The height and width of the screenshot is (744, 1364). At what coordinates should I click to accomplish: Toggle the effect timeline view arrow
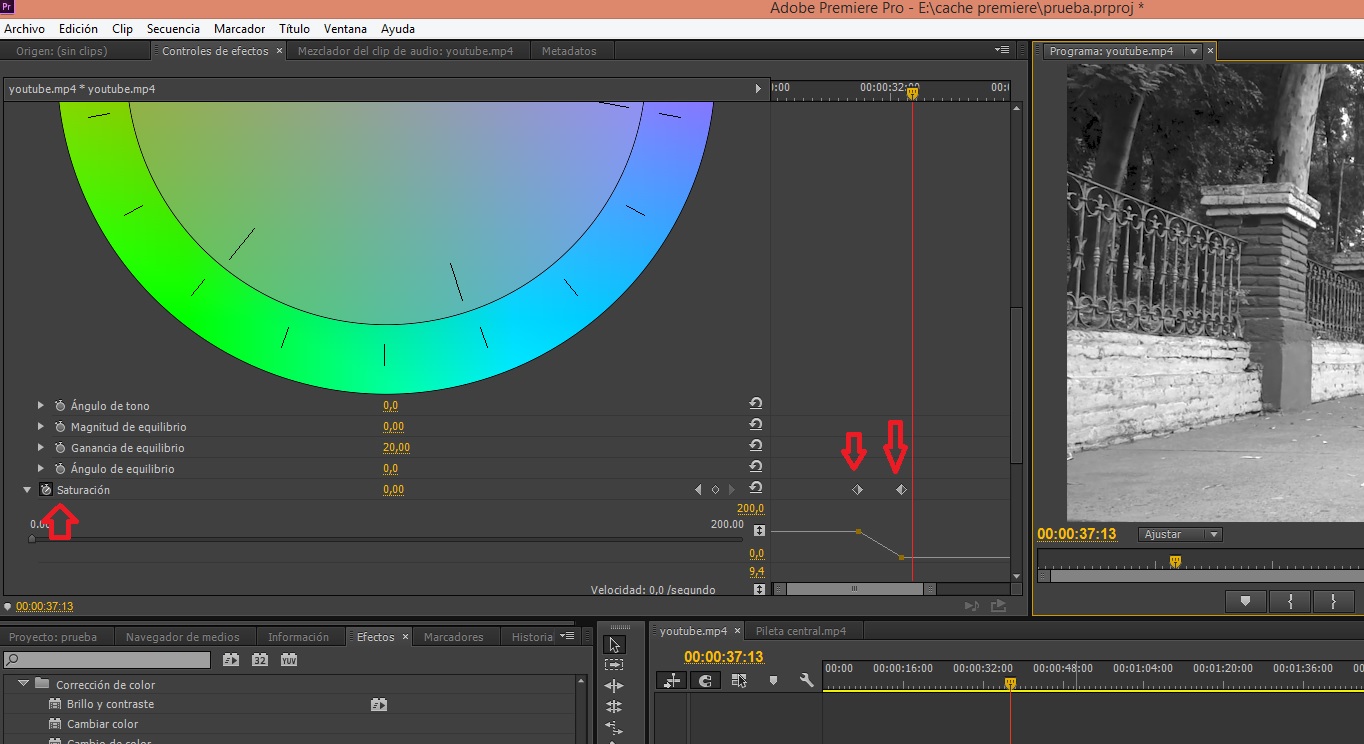coord(758,89)
